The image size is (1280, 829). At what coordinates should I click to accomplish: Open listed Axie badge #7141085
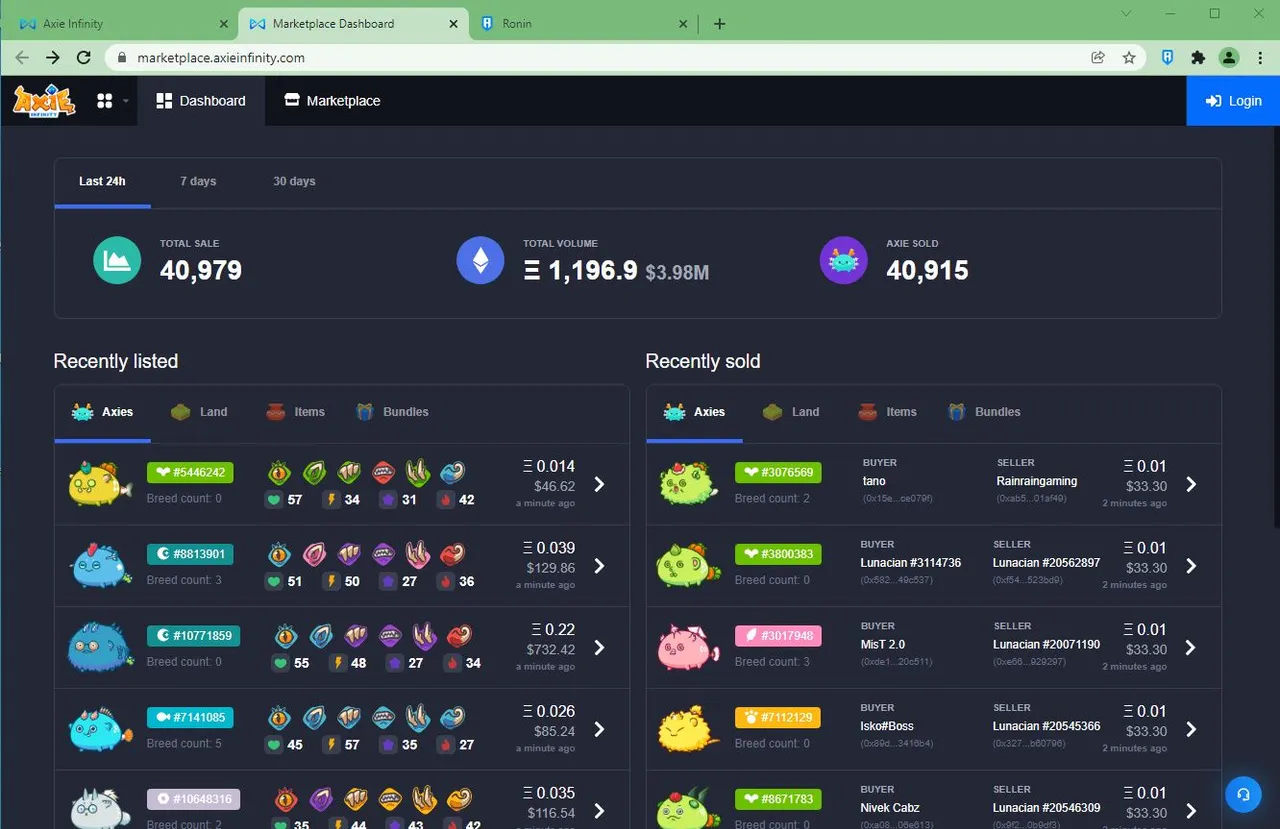pyautogui.click(x=191, y=717)
